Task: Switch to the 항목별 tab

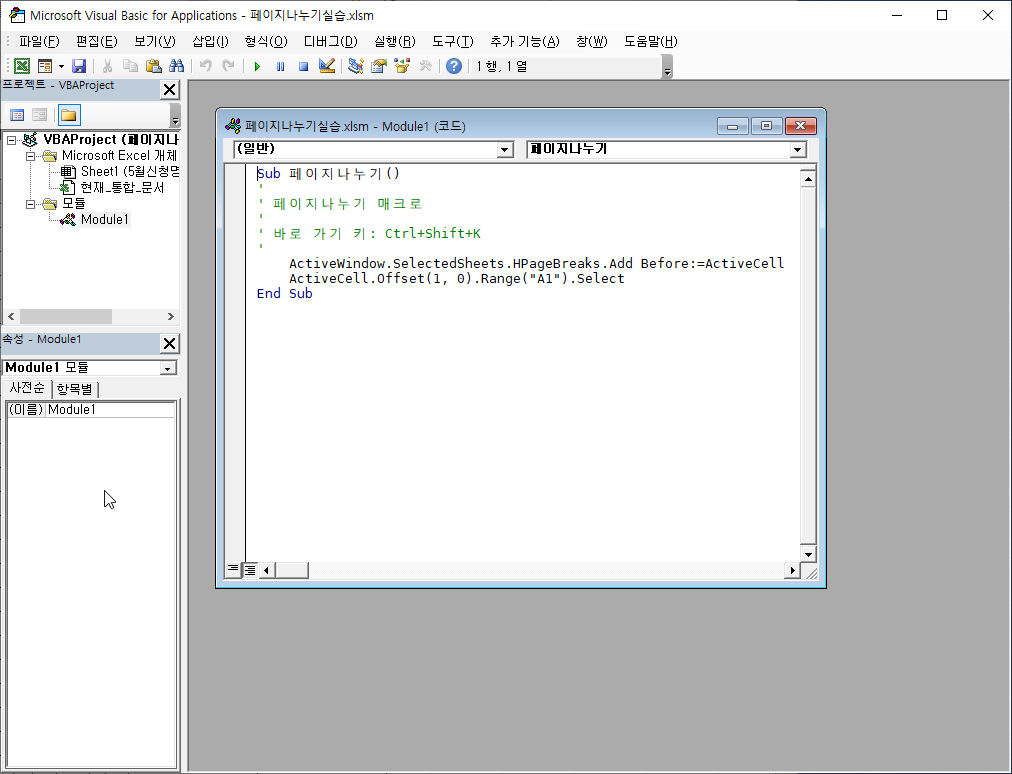Action: (x=75, y=389)
